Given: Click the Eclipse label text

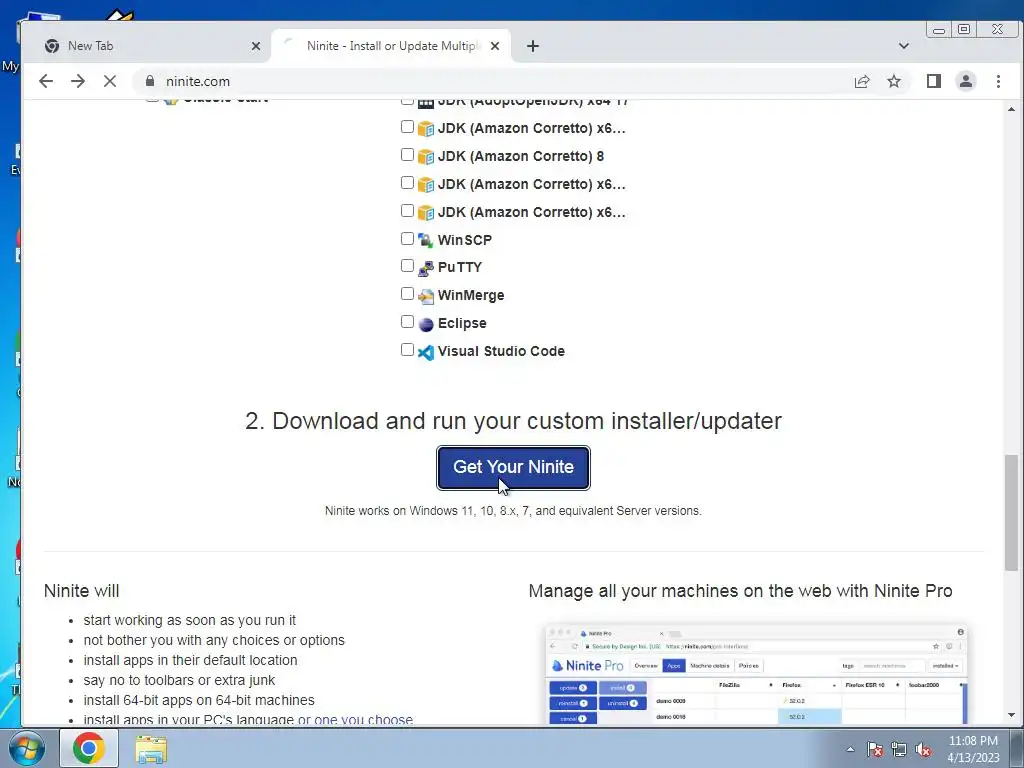Looking at the screenshot, I should [462, 323].
